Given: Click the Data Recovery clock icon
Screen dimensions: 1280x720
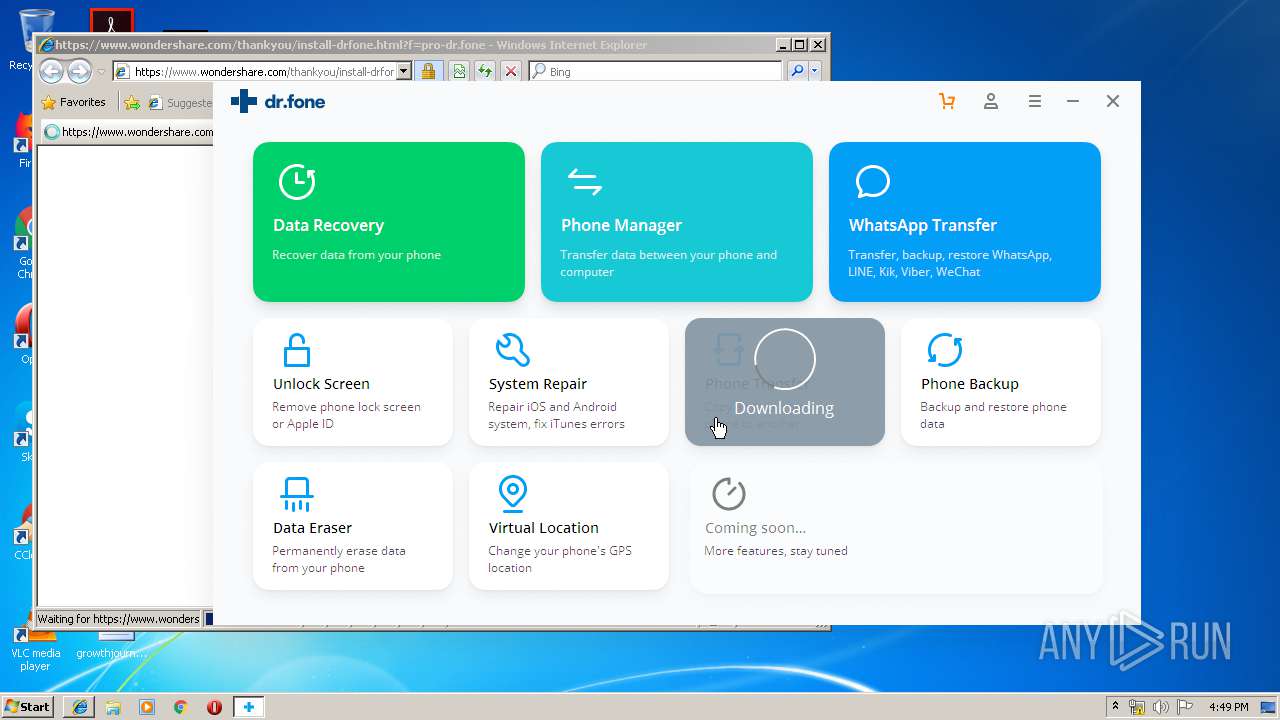Looking at the screenshot, I should tap(297, 182).
